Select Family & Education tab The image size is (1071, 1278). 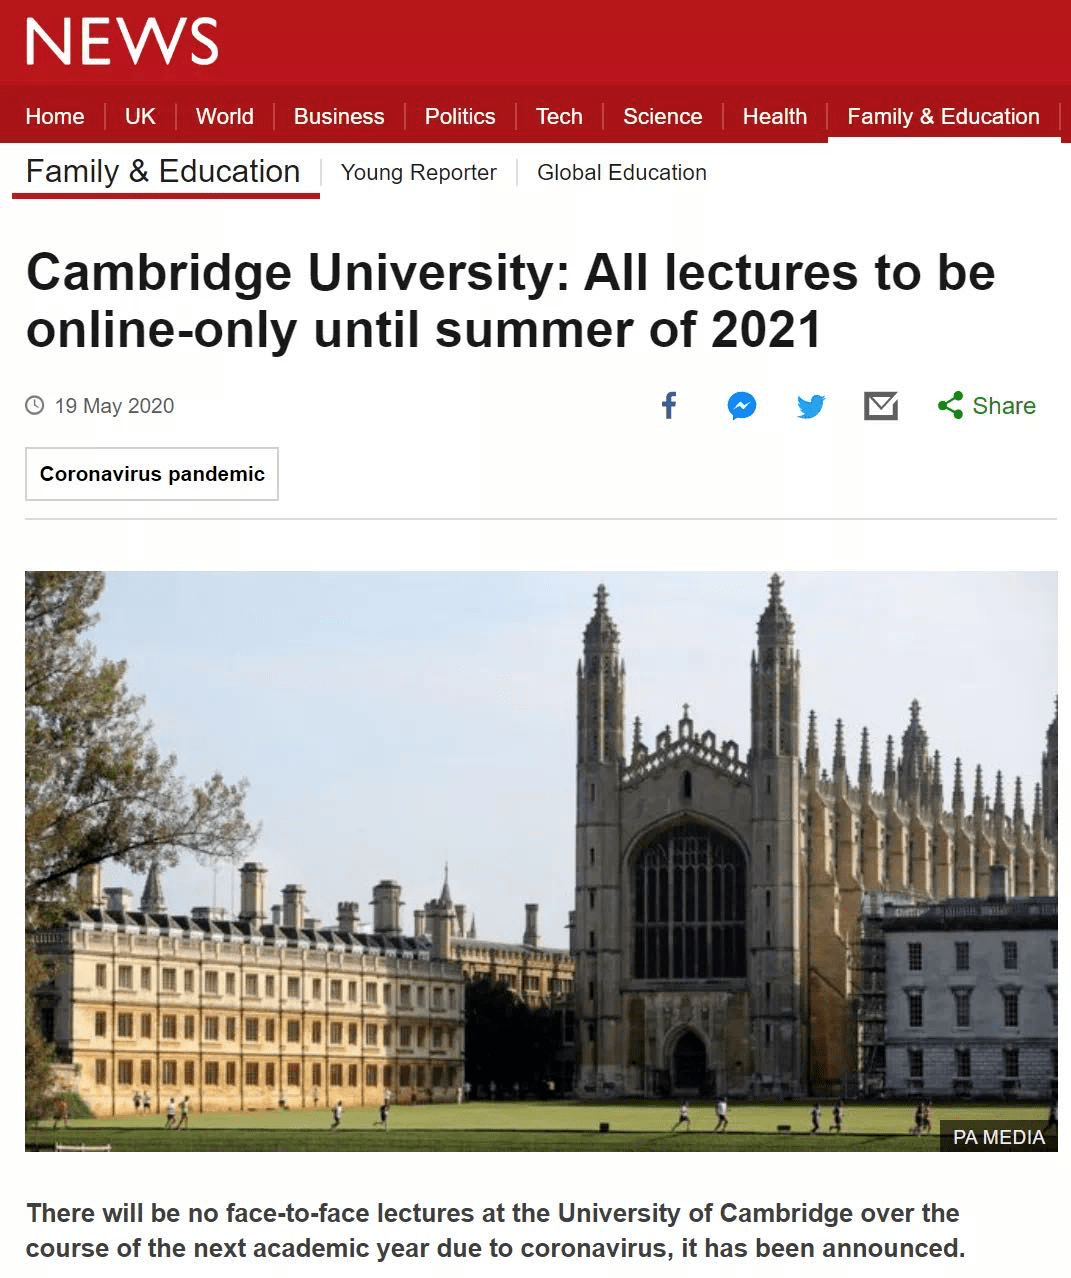point(943,117)
